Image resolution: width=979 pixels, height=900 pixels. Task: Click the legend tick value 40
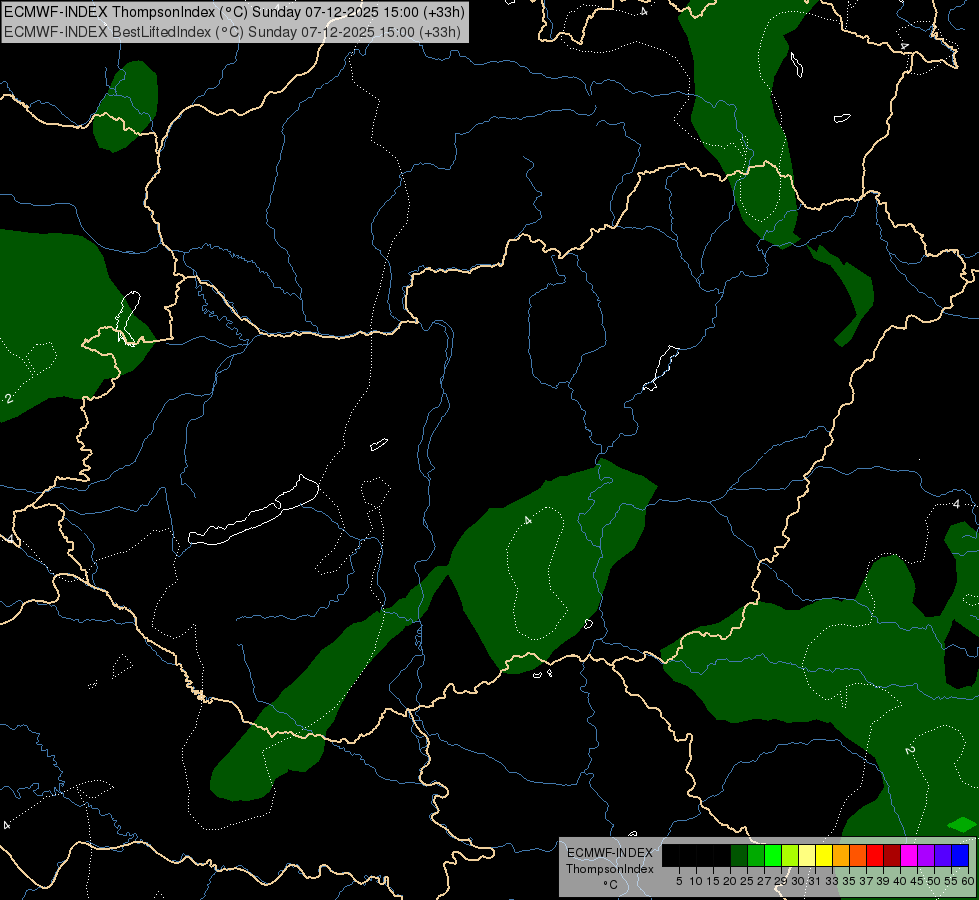(900, 881)
